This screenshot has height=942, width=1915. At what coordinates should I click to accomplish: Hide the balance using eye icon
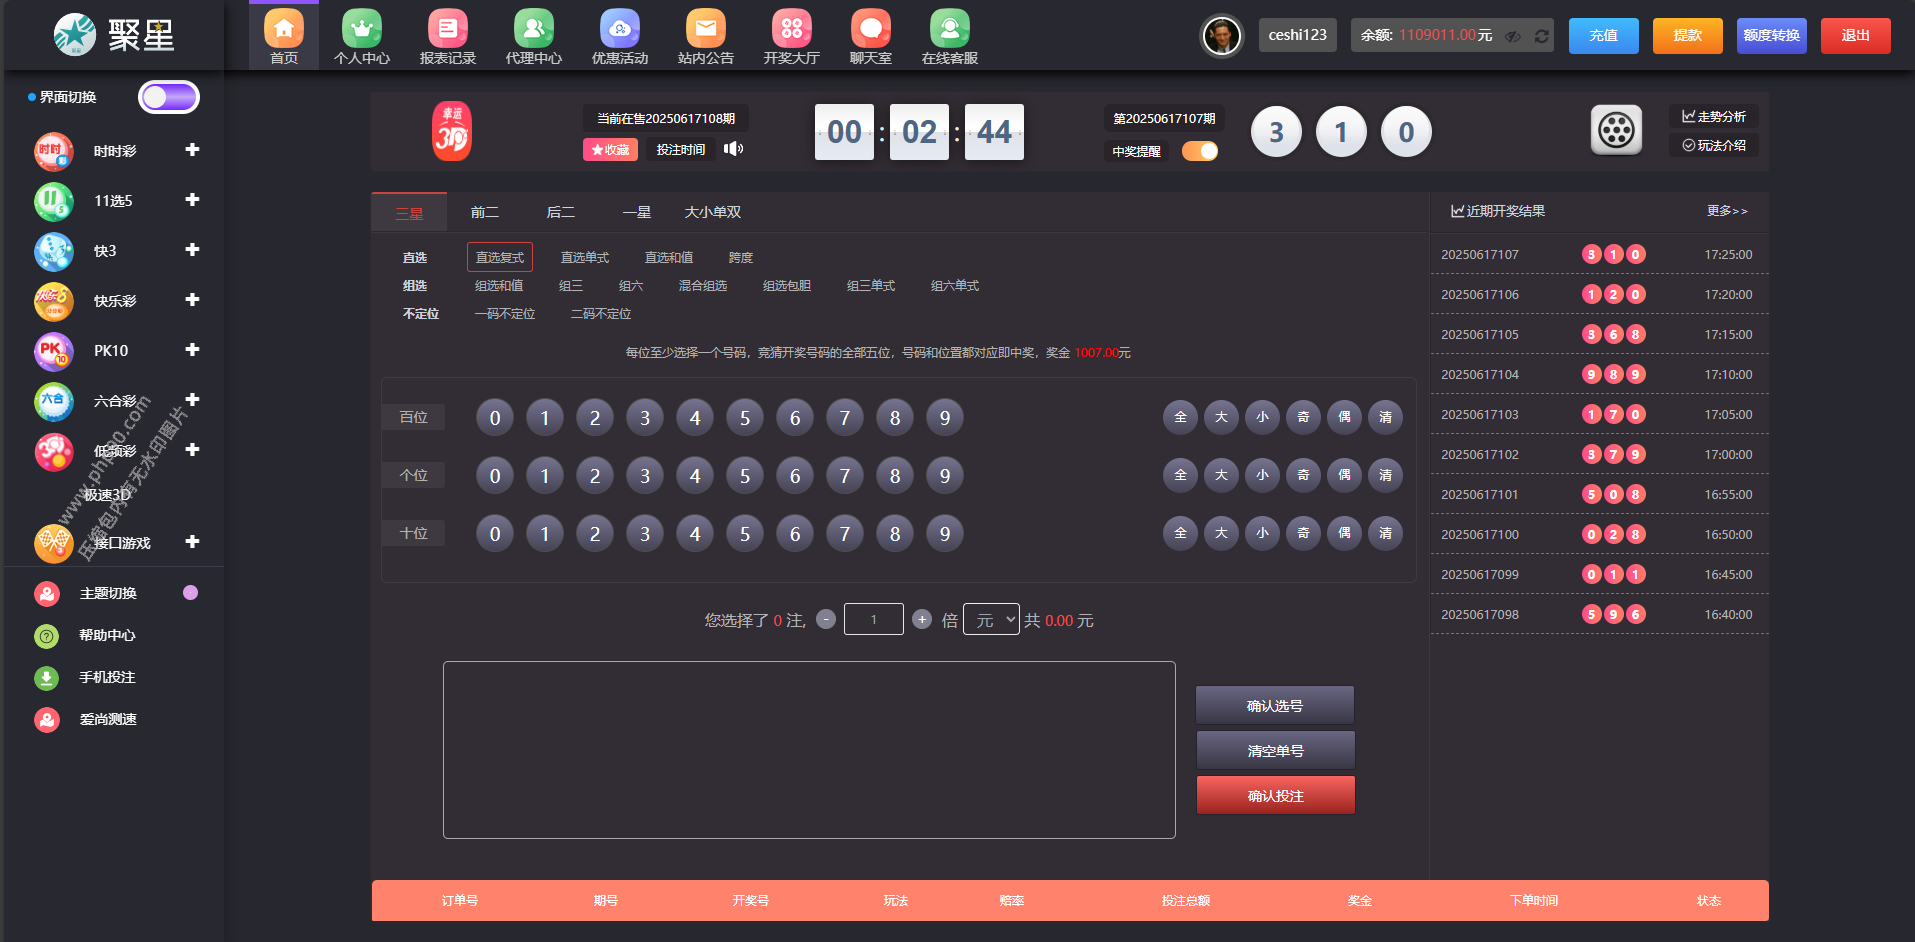coord(1513,36)
